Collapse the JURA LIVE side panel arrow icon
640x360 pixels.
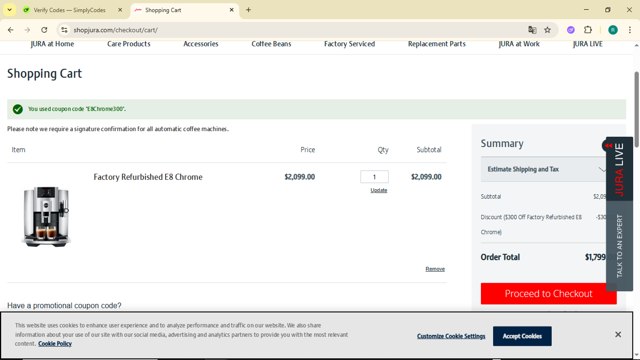609,146
